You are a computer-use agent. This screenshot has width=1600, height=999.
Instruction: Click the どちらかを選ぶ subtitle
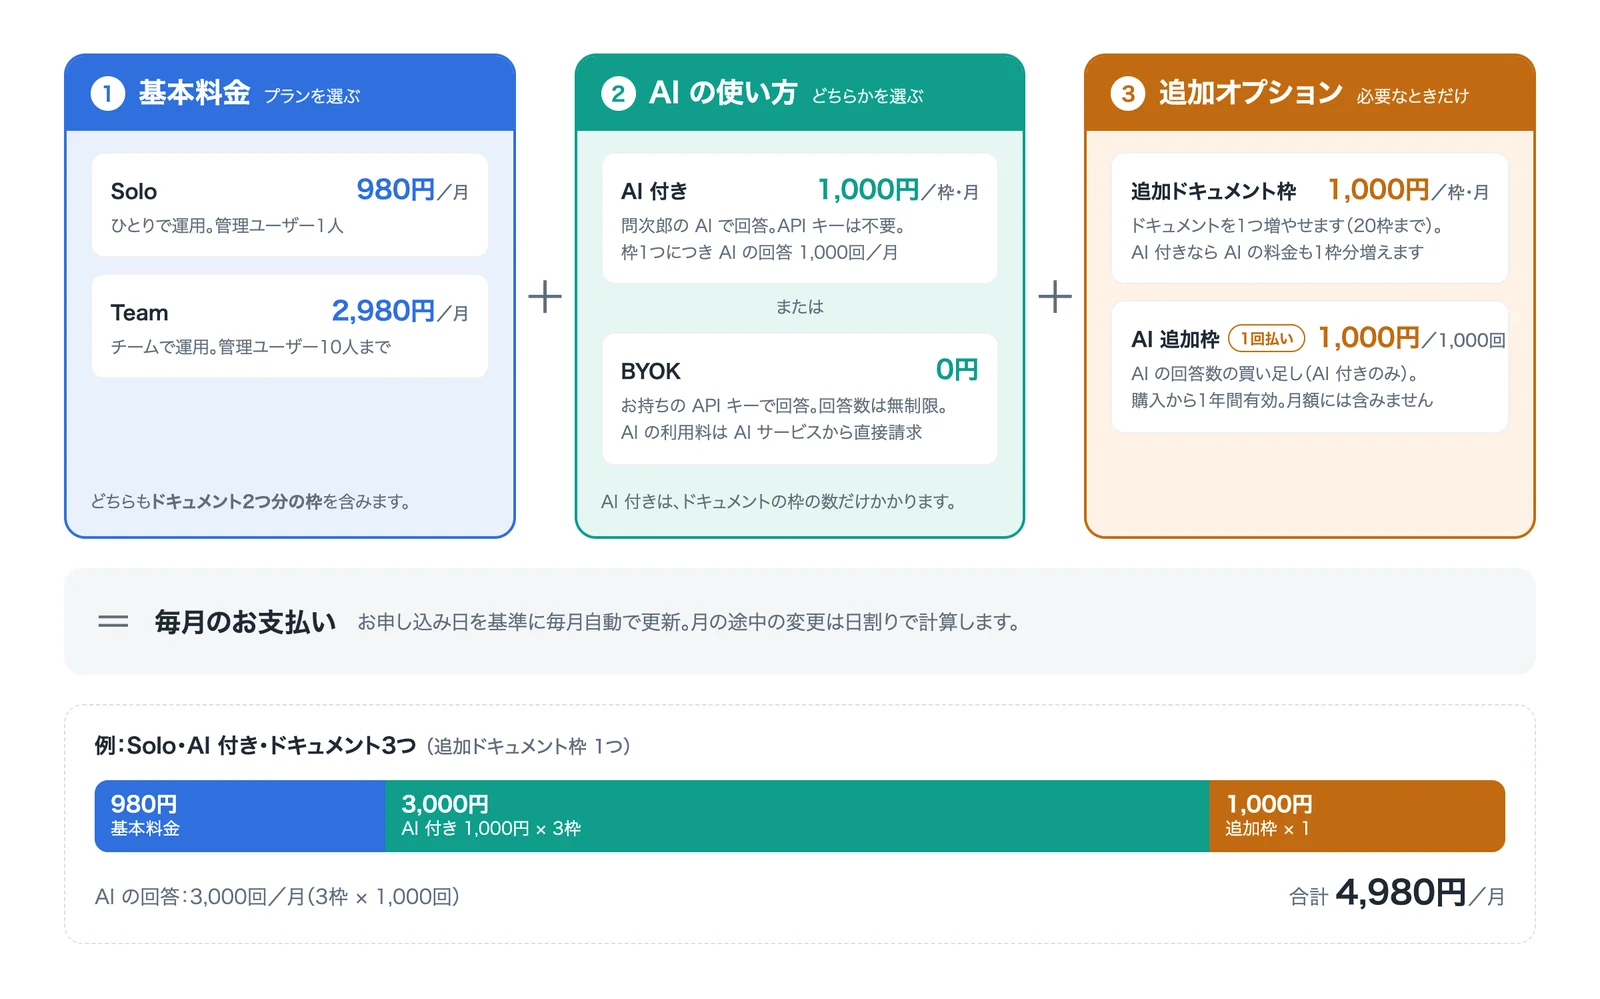867,96
